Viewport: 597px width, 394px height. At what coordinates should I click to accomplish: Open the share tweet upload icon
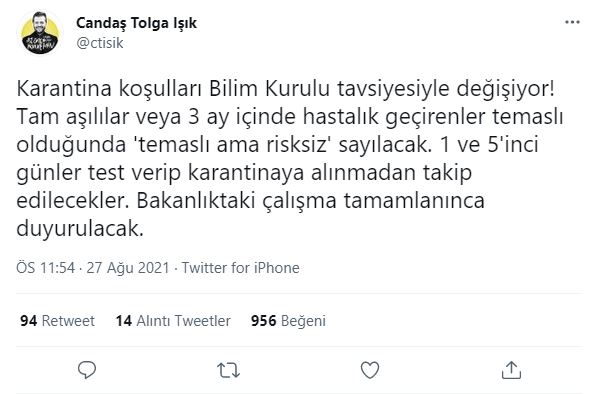(x=511, y=370)
